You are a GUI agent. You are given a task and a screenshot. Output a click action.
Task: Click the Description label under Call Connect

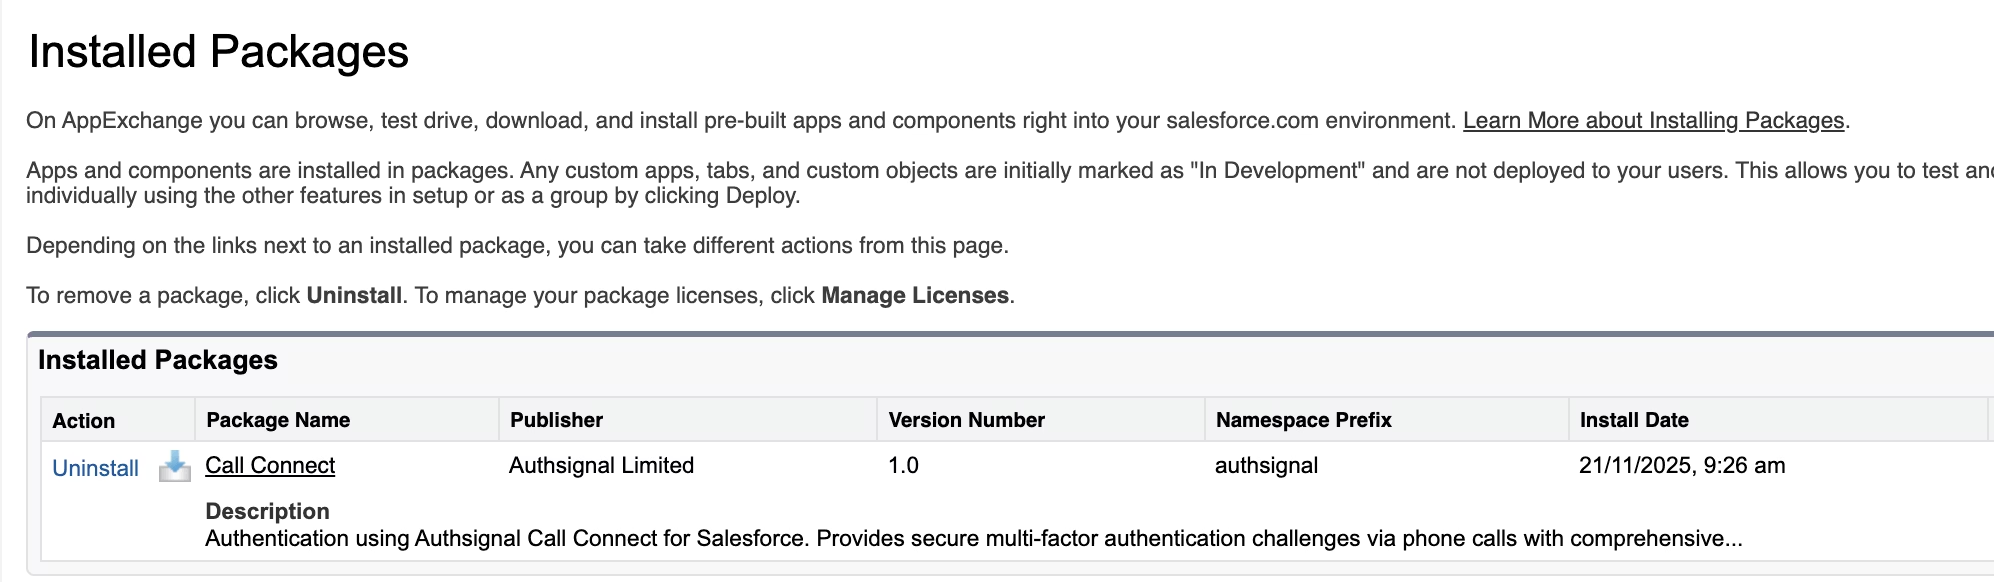click(267, 511)
